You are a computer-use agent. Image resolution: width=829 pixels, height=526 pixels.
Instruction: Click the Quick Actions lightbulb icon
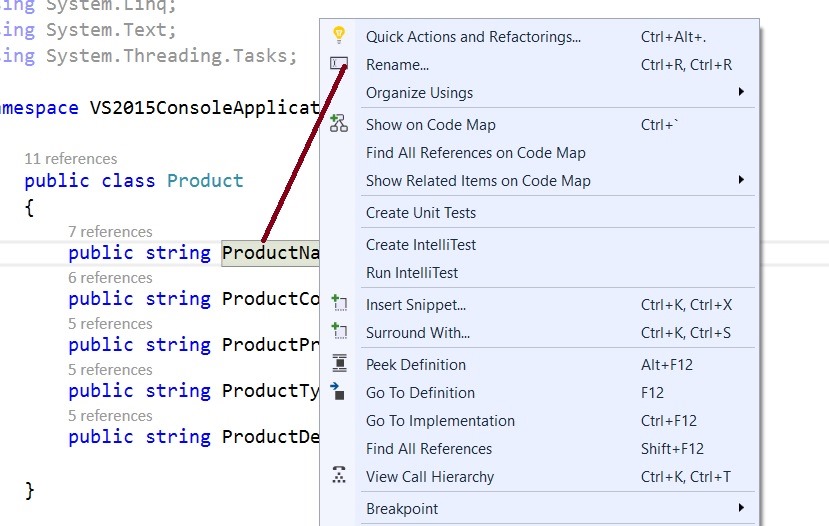tap(339, 36)
